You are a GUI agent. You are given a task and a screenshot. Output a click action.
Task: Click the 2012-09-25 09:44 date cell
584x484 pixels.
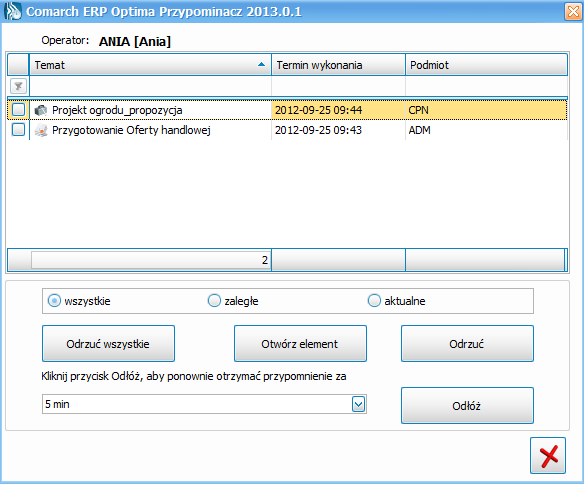tap(339, 110)
